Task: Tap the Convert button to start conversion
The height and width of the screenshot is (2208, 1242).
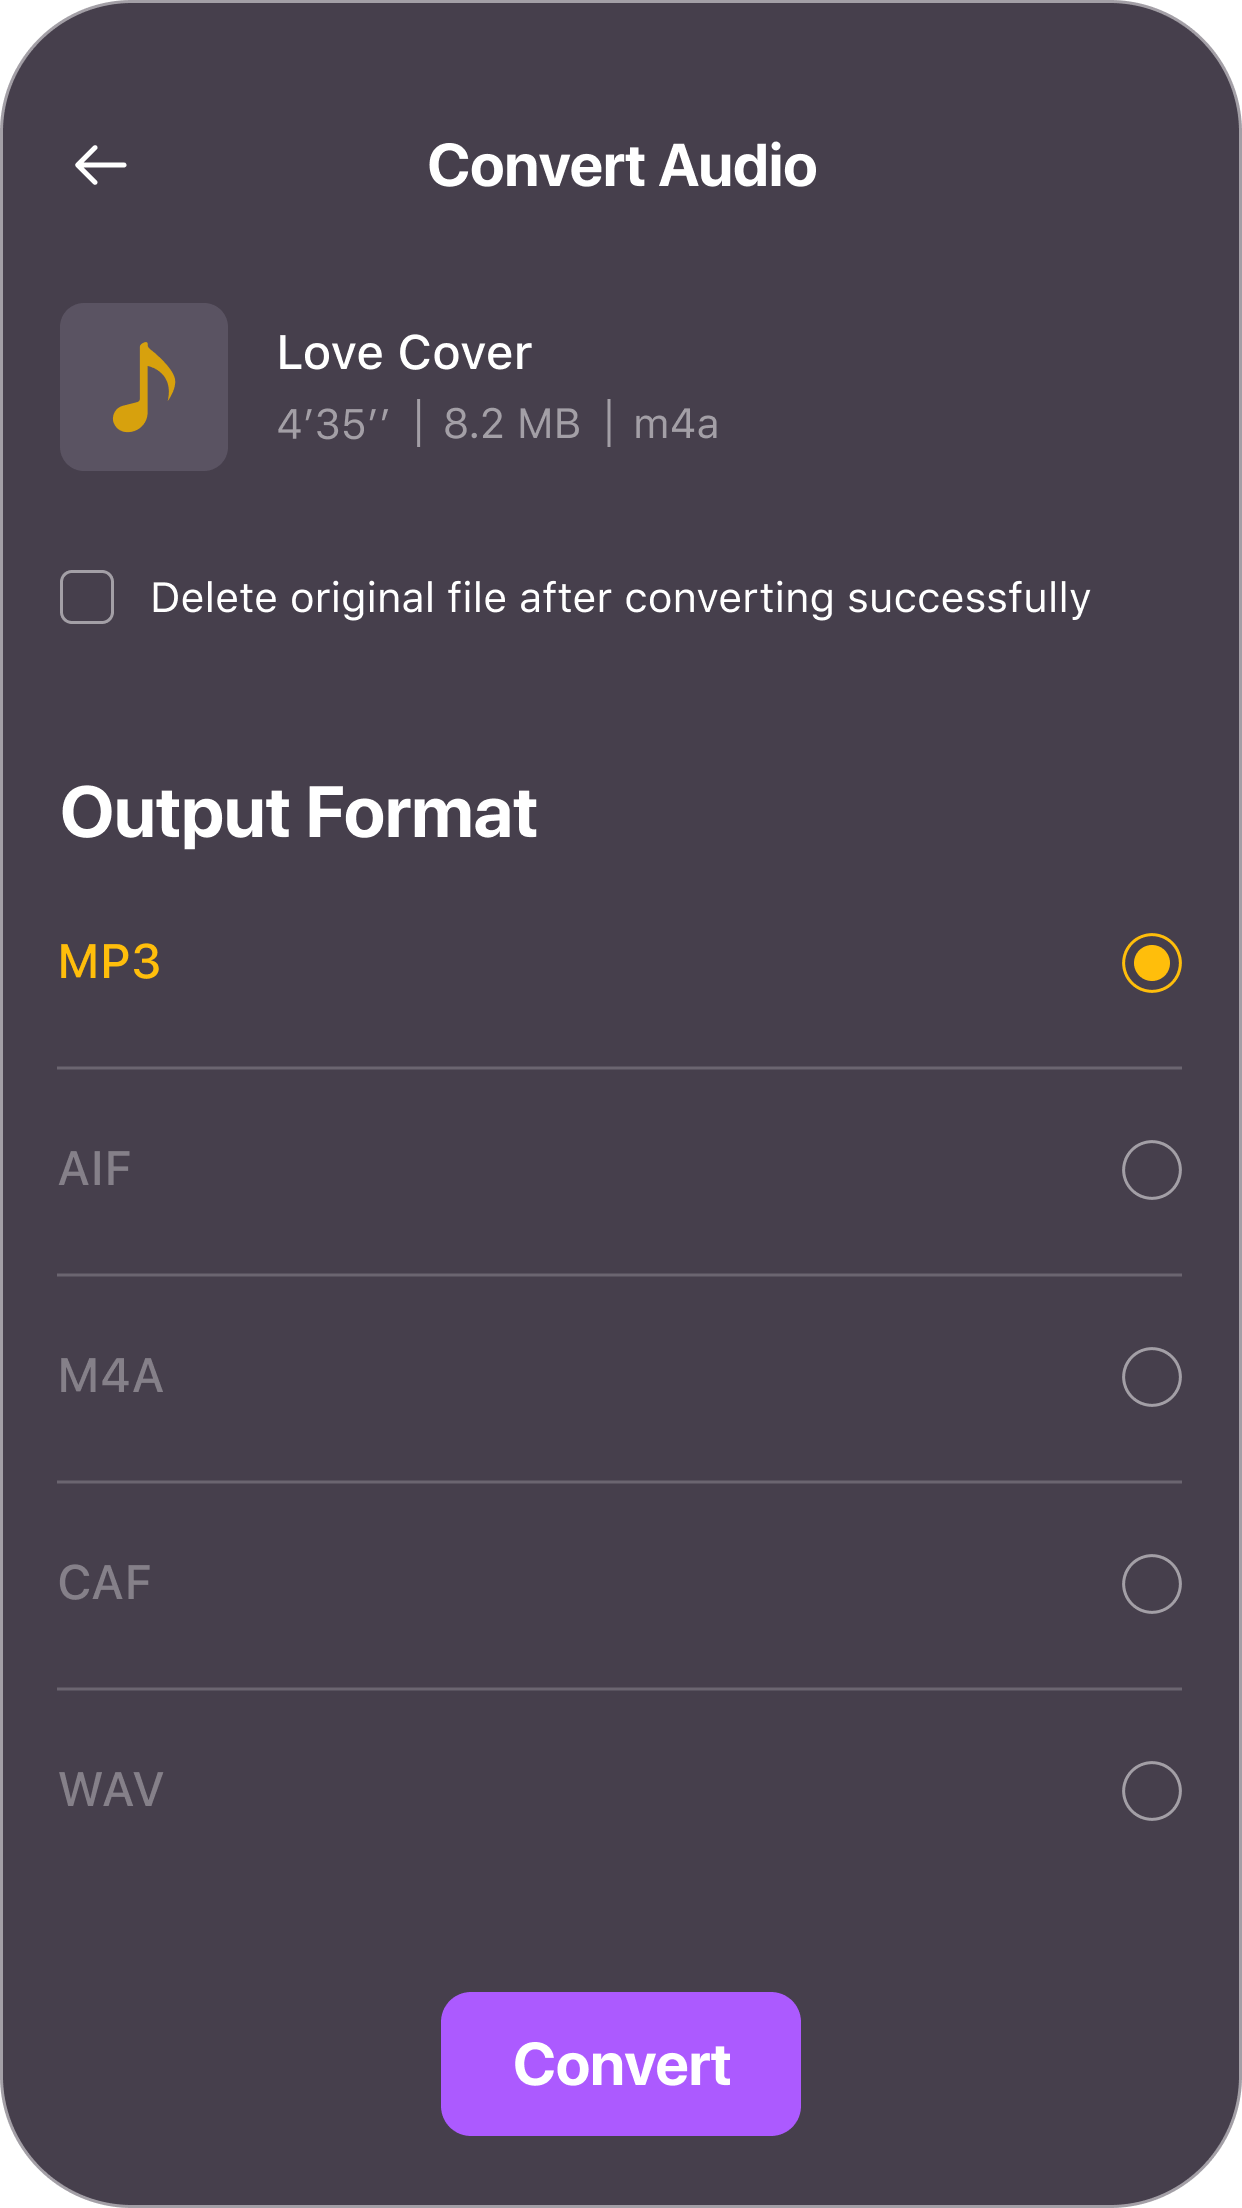Action: click(620, 2063)
